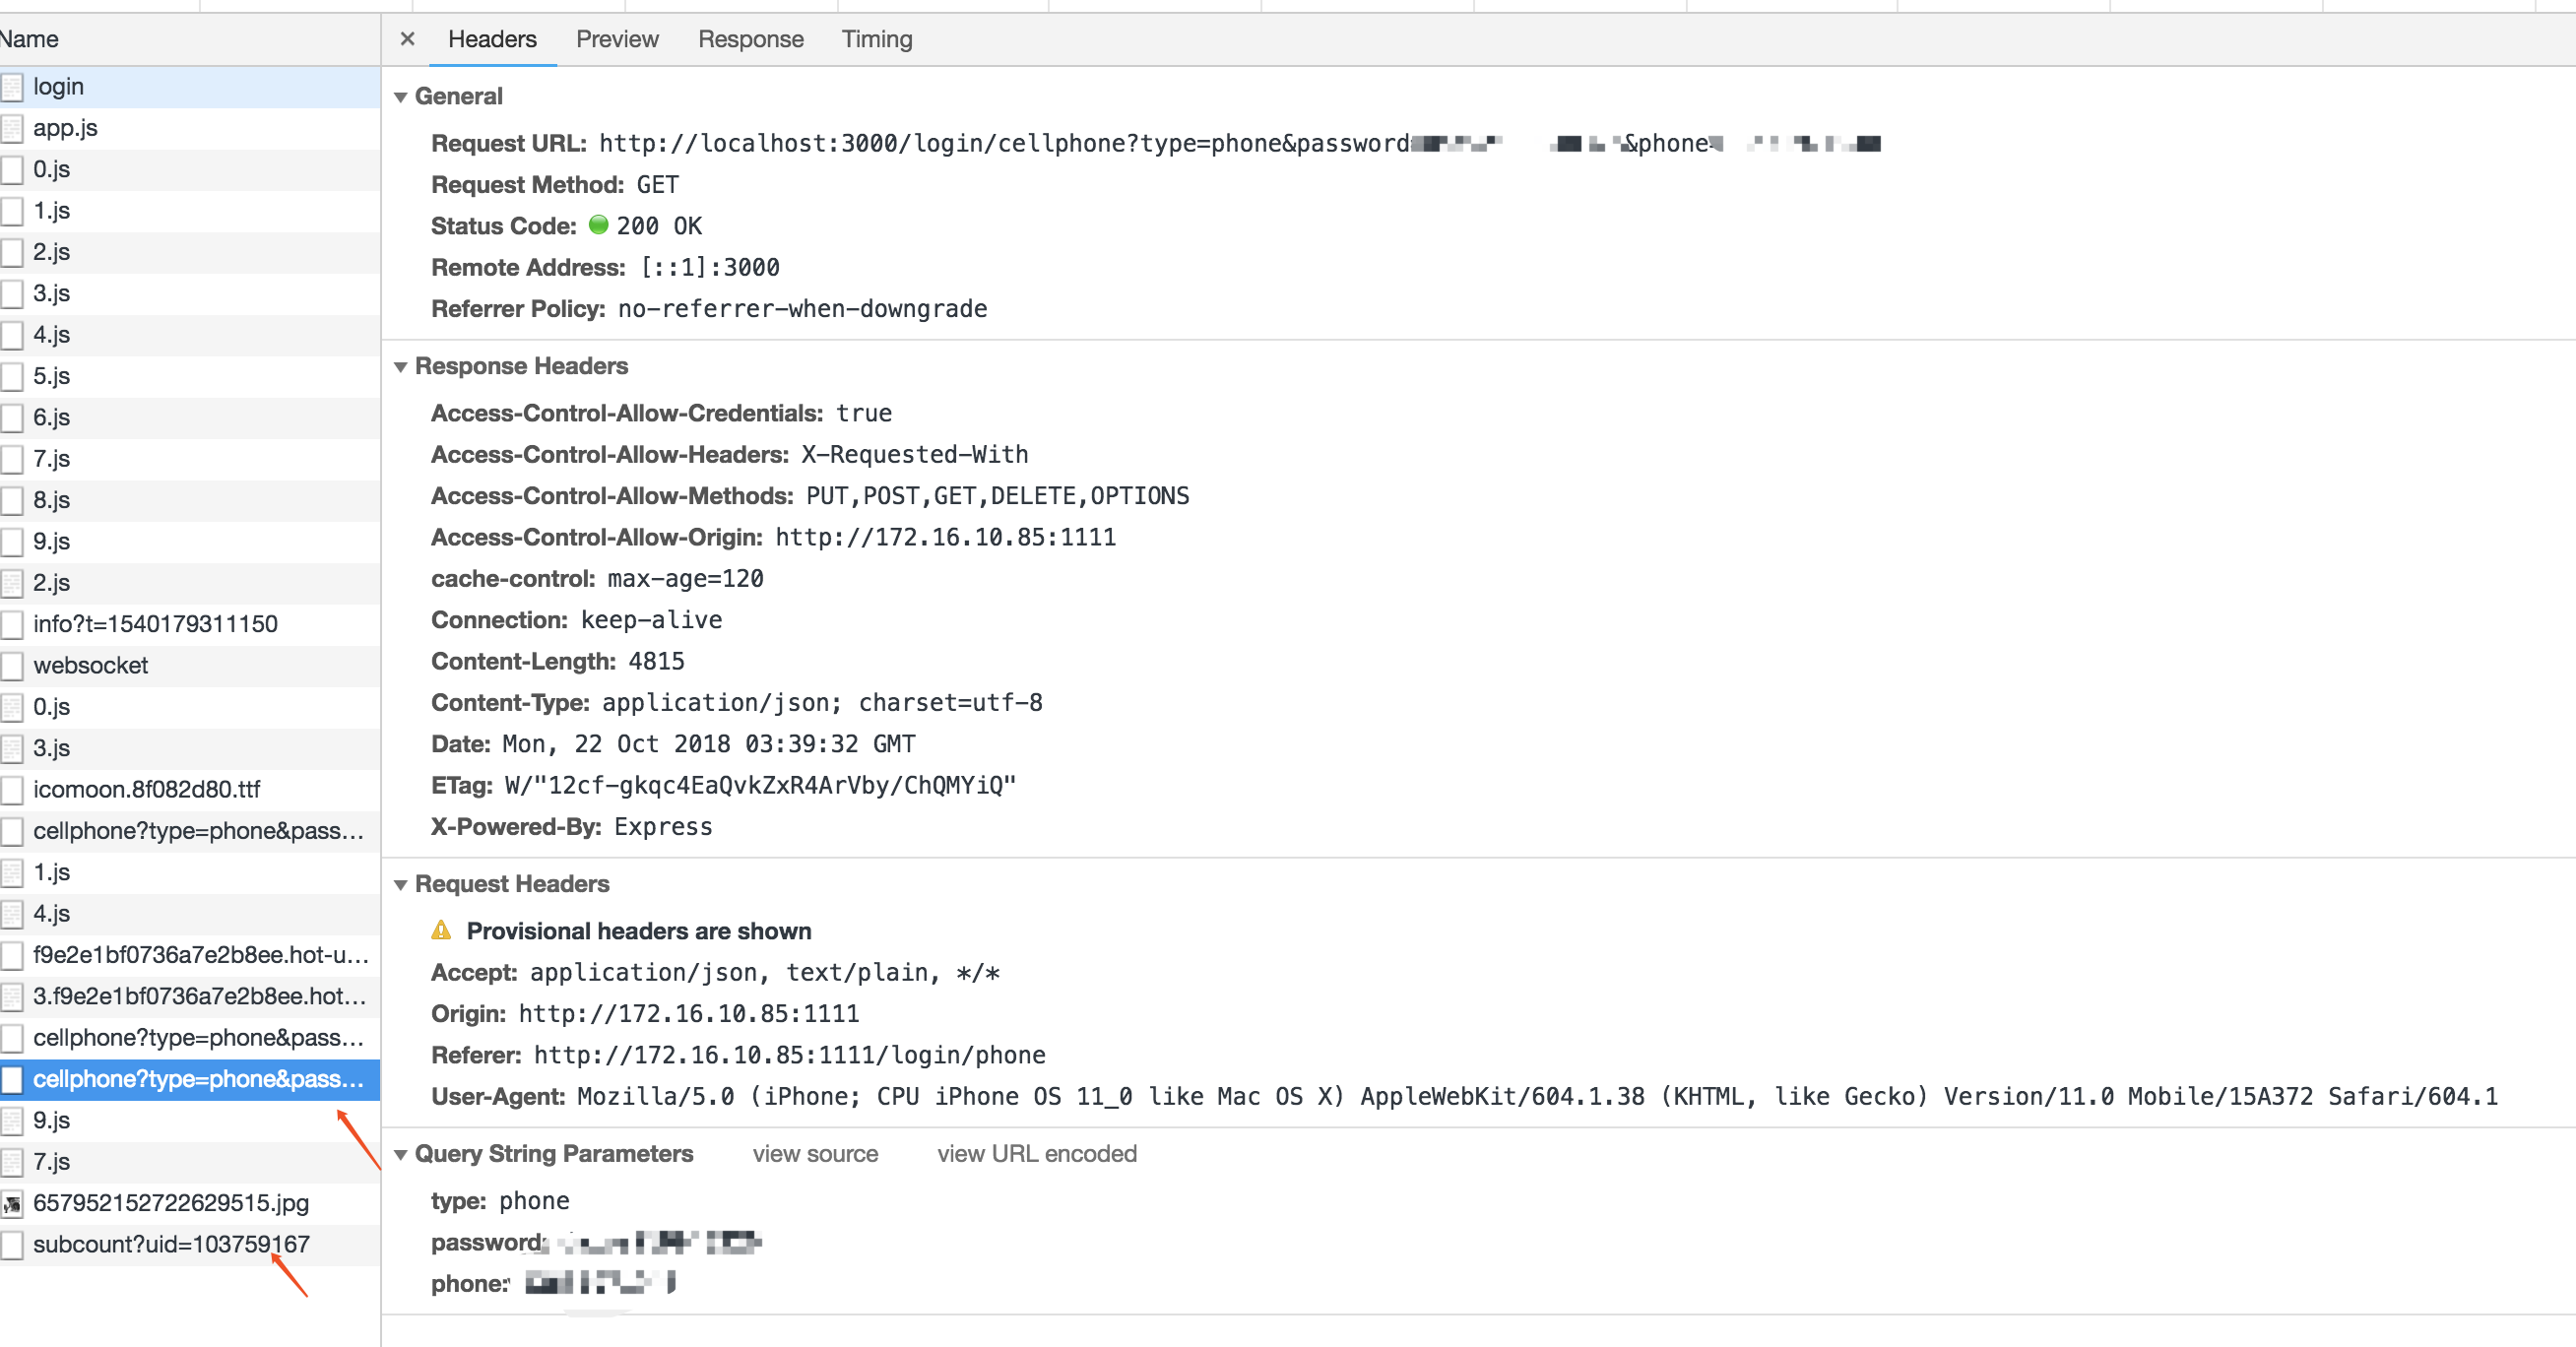
Task: Click the file icon beside subcount?uid=103759167
Action: click(11, 1245)
